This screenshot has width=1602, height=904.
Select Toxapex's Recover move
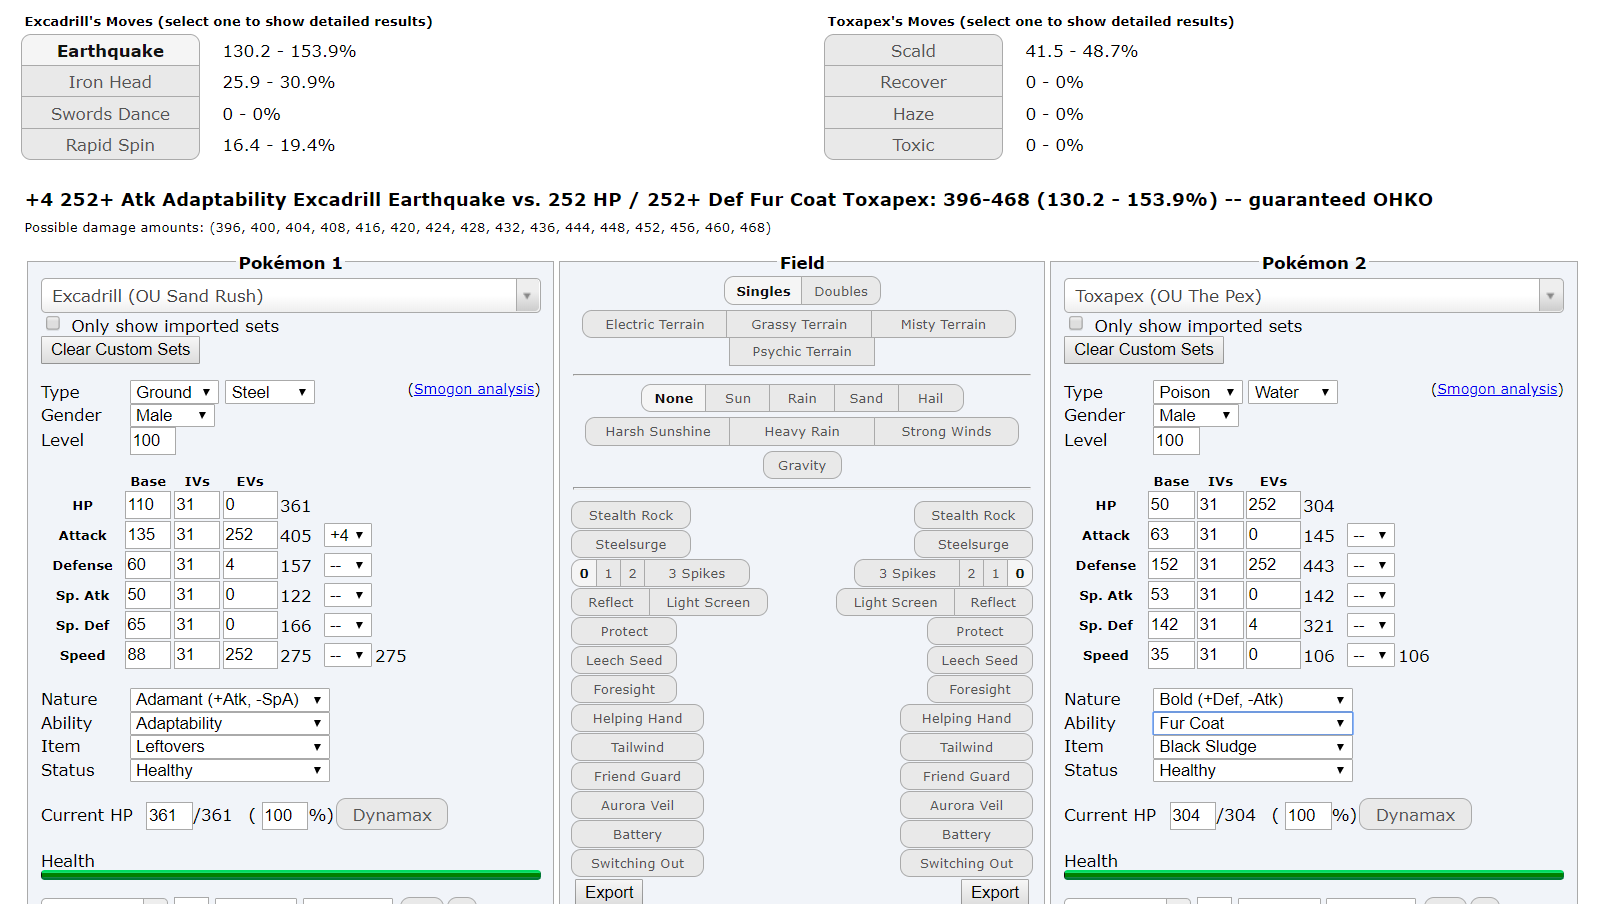click(x=913, y=82)
